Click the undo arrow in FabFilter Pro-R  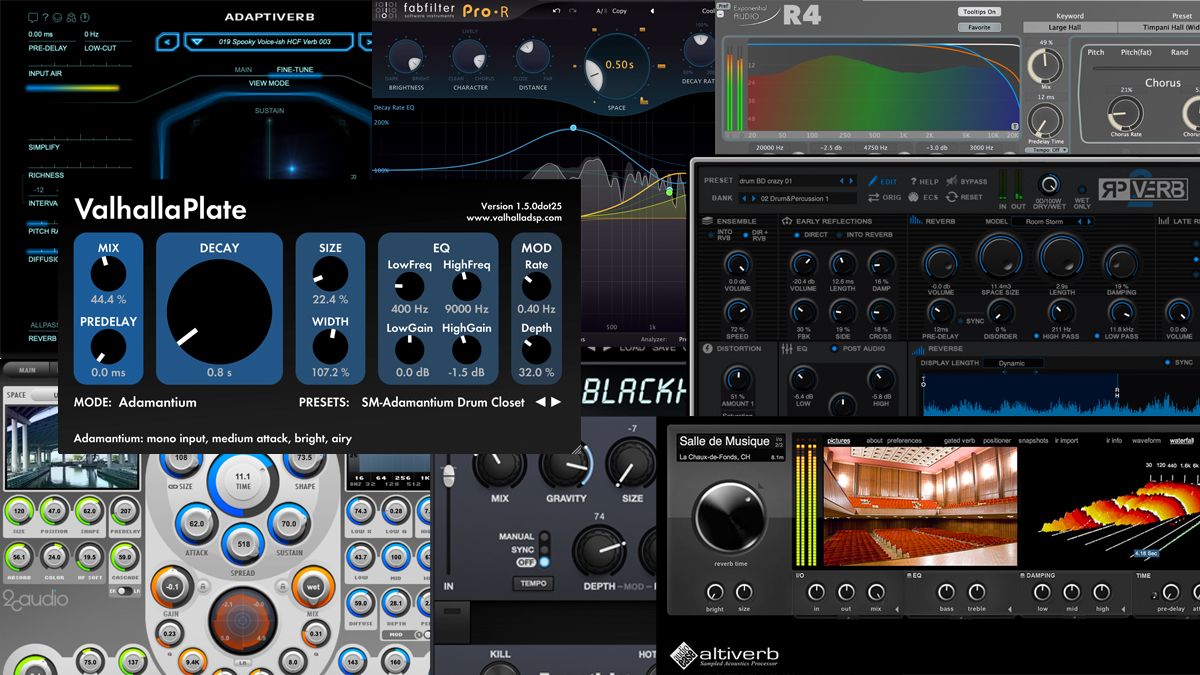tap(556, 10)
